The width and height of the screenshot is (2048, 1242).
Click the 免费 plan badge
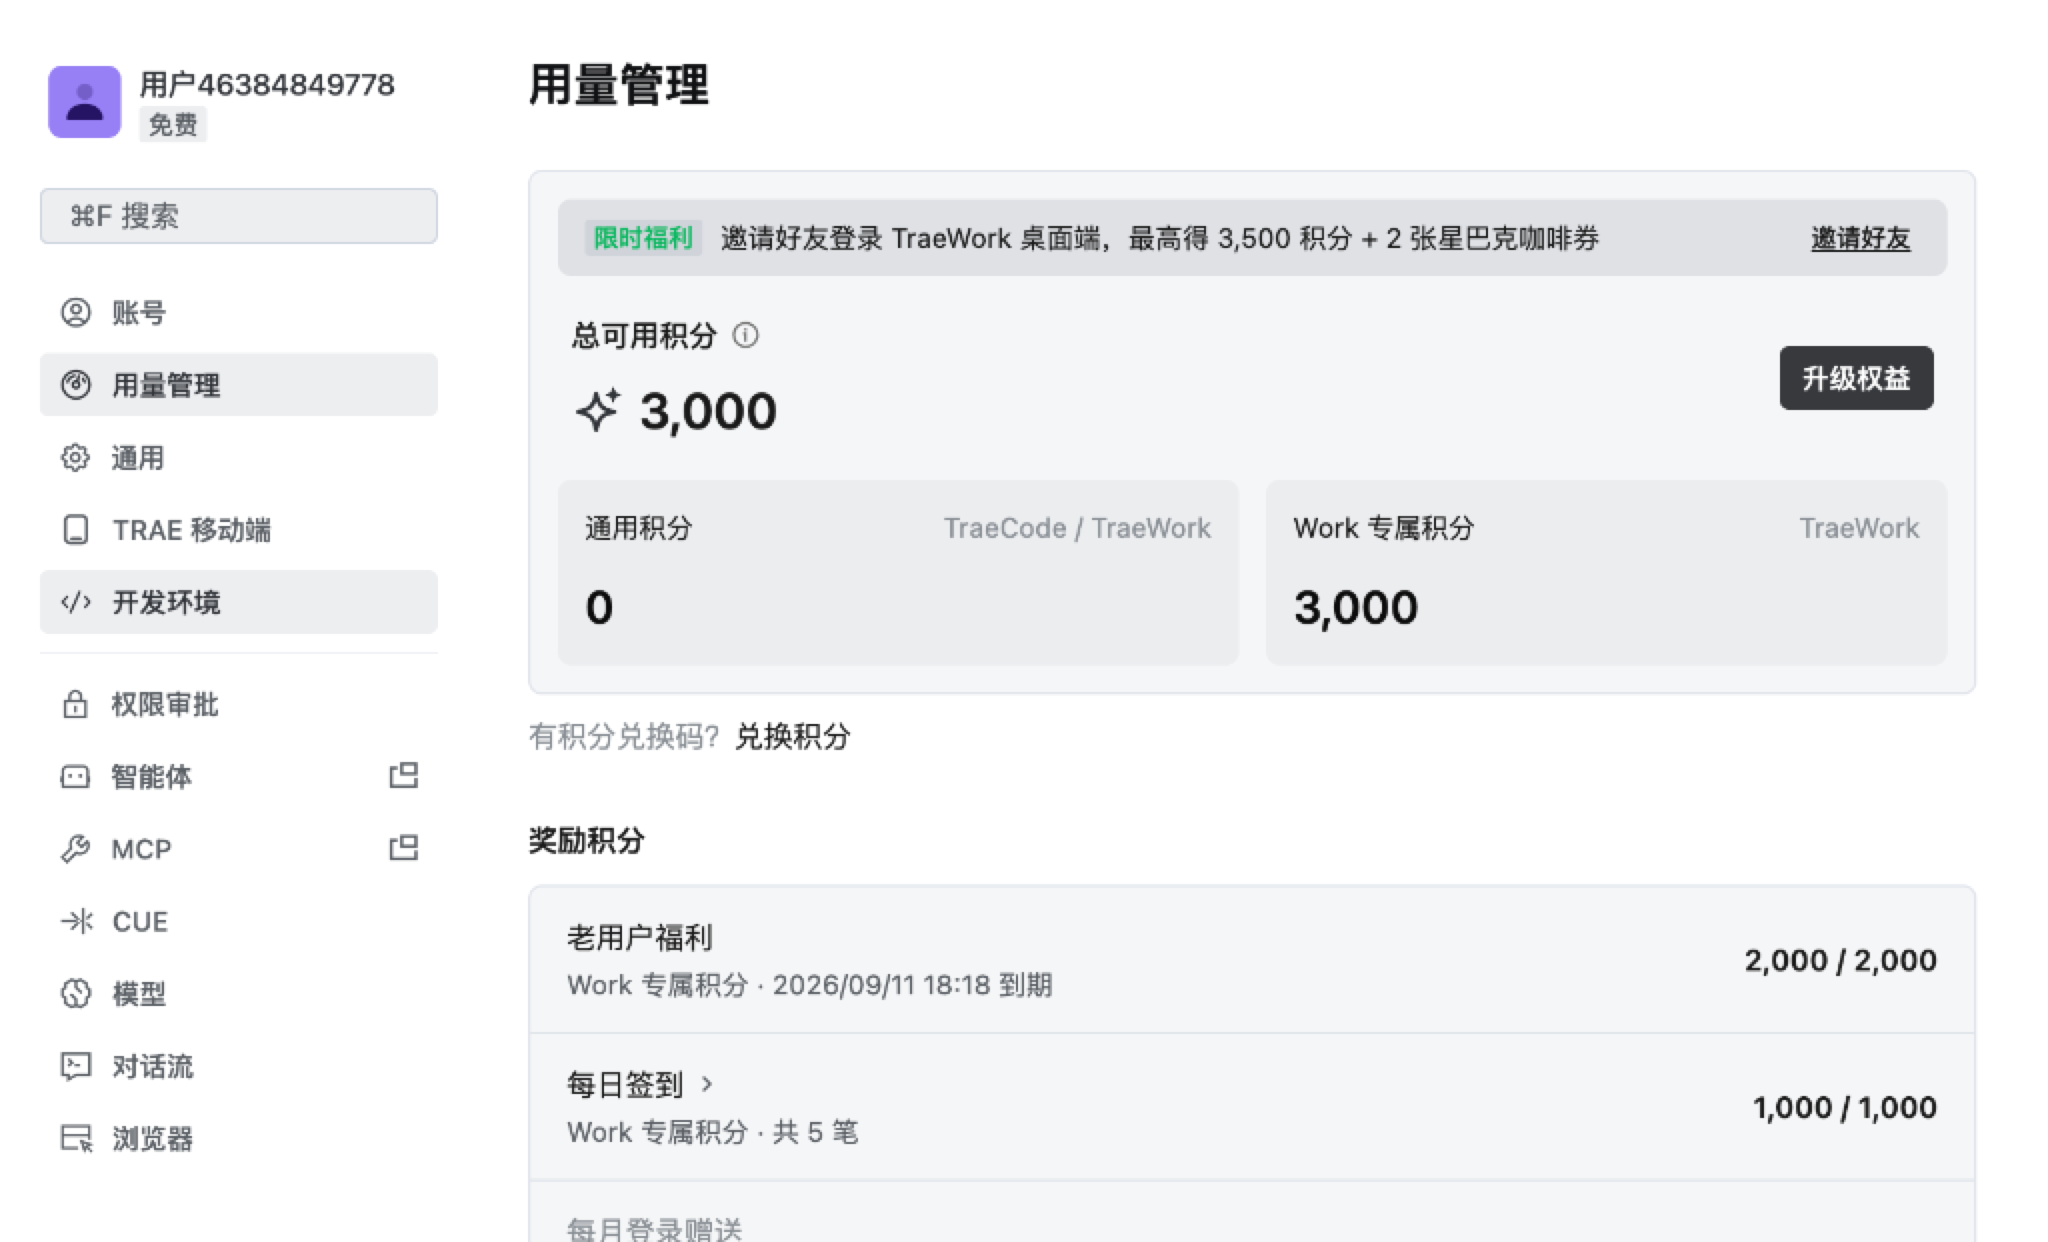coord(173,125)
